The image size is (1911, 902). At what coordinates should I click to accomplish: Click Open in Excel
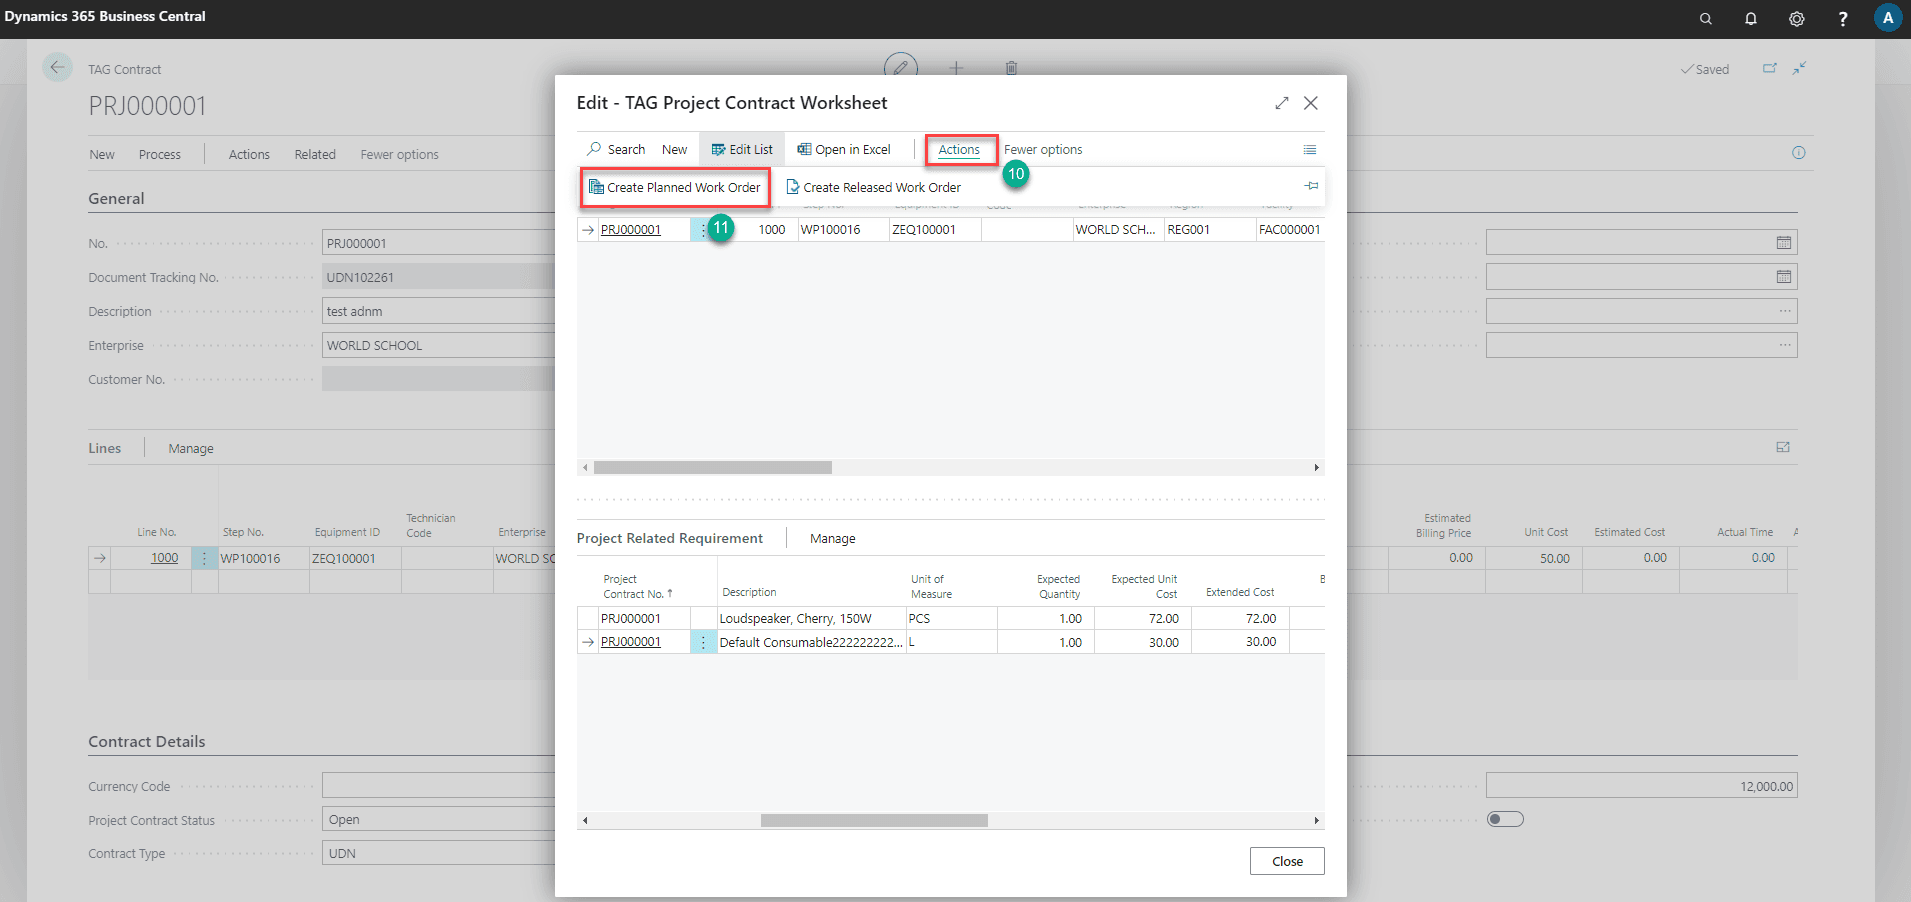[x=844, y=150]
